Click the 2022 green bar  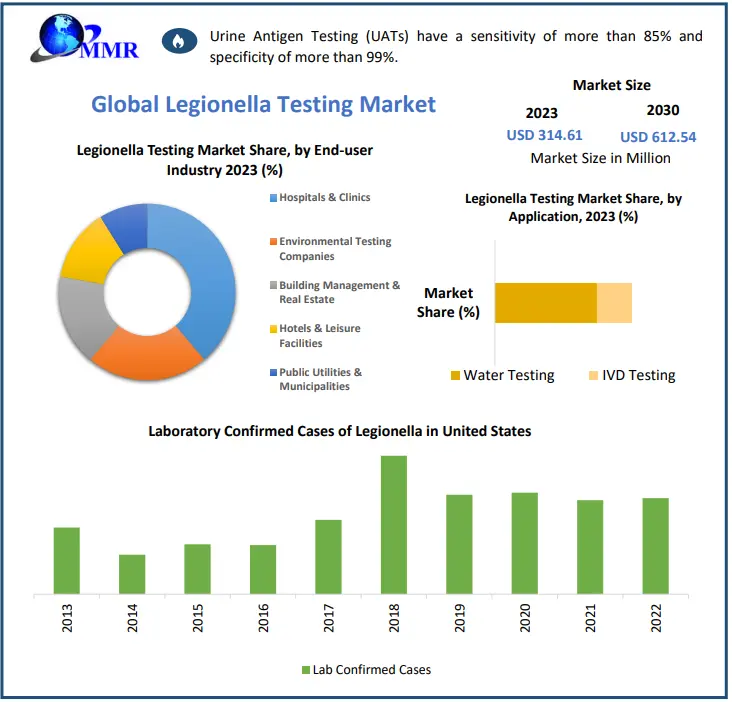point(655,545)
